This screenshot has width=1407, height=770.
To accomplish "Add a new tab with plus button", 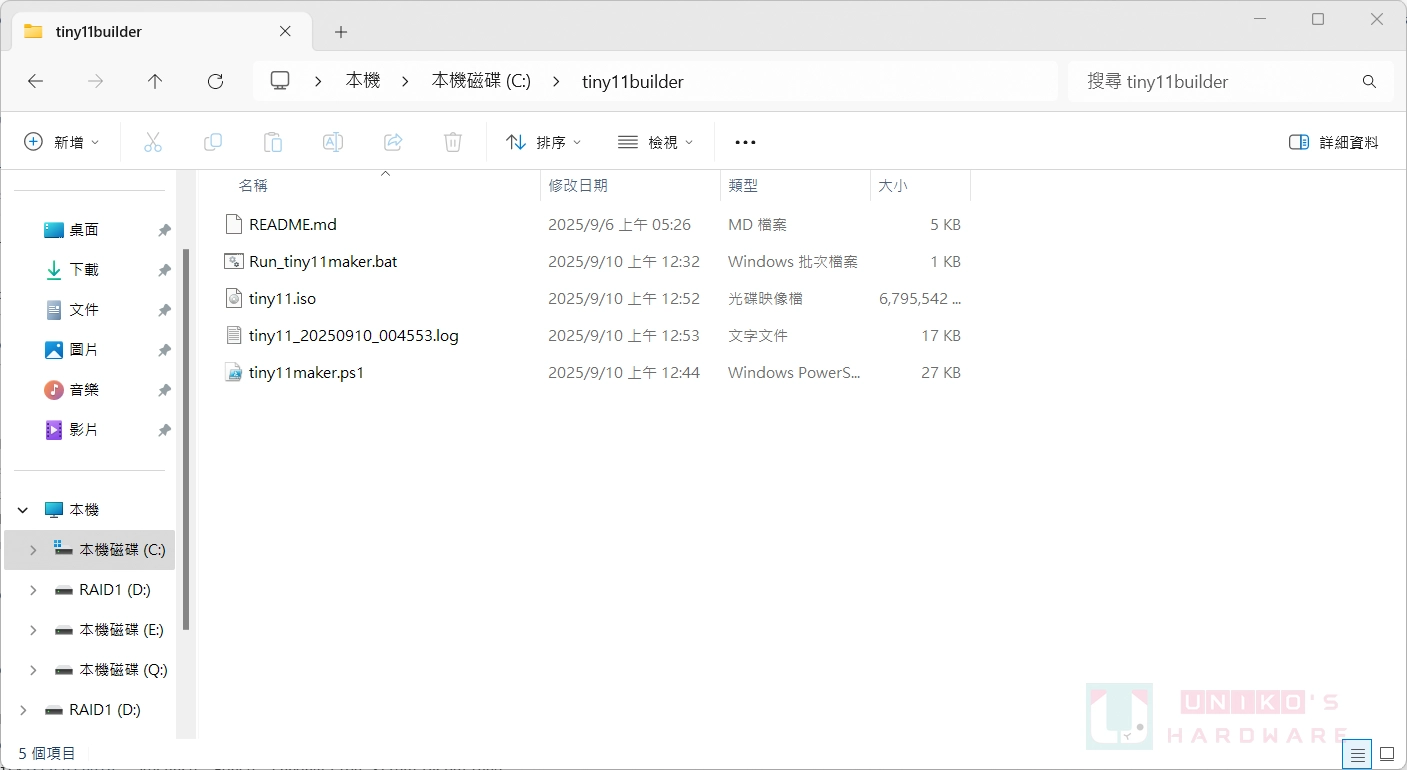I will pos(341,32).
